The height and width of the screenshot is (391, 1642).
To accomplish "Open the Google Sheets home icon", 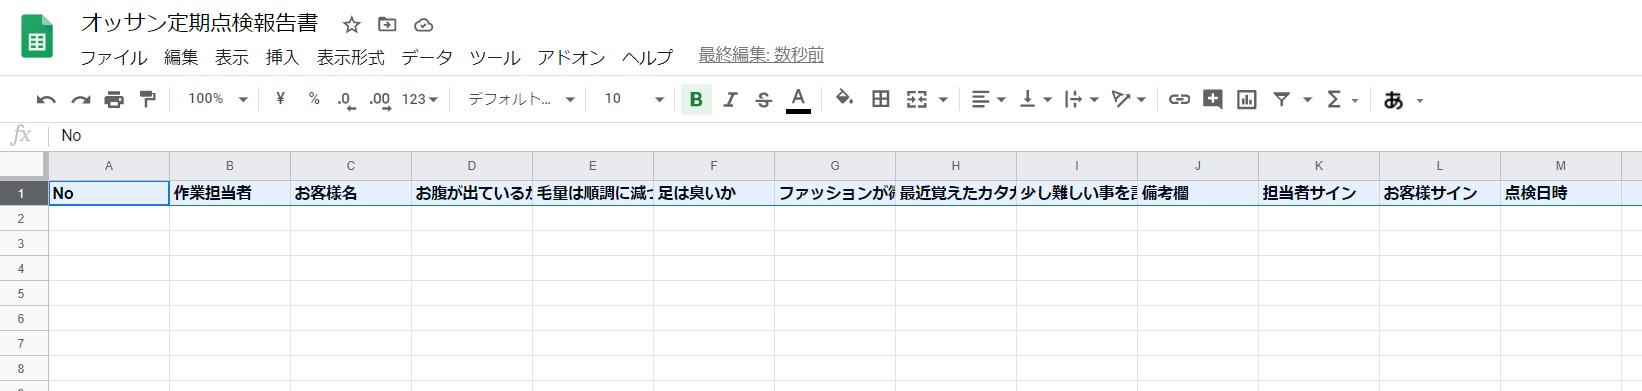I will point(37,37).
